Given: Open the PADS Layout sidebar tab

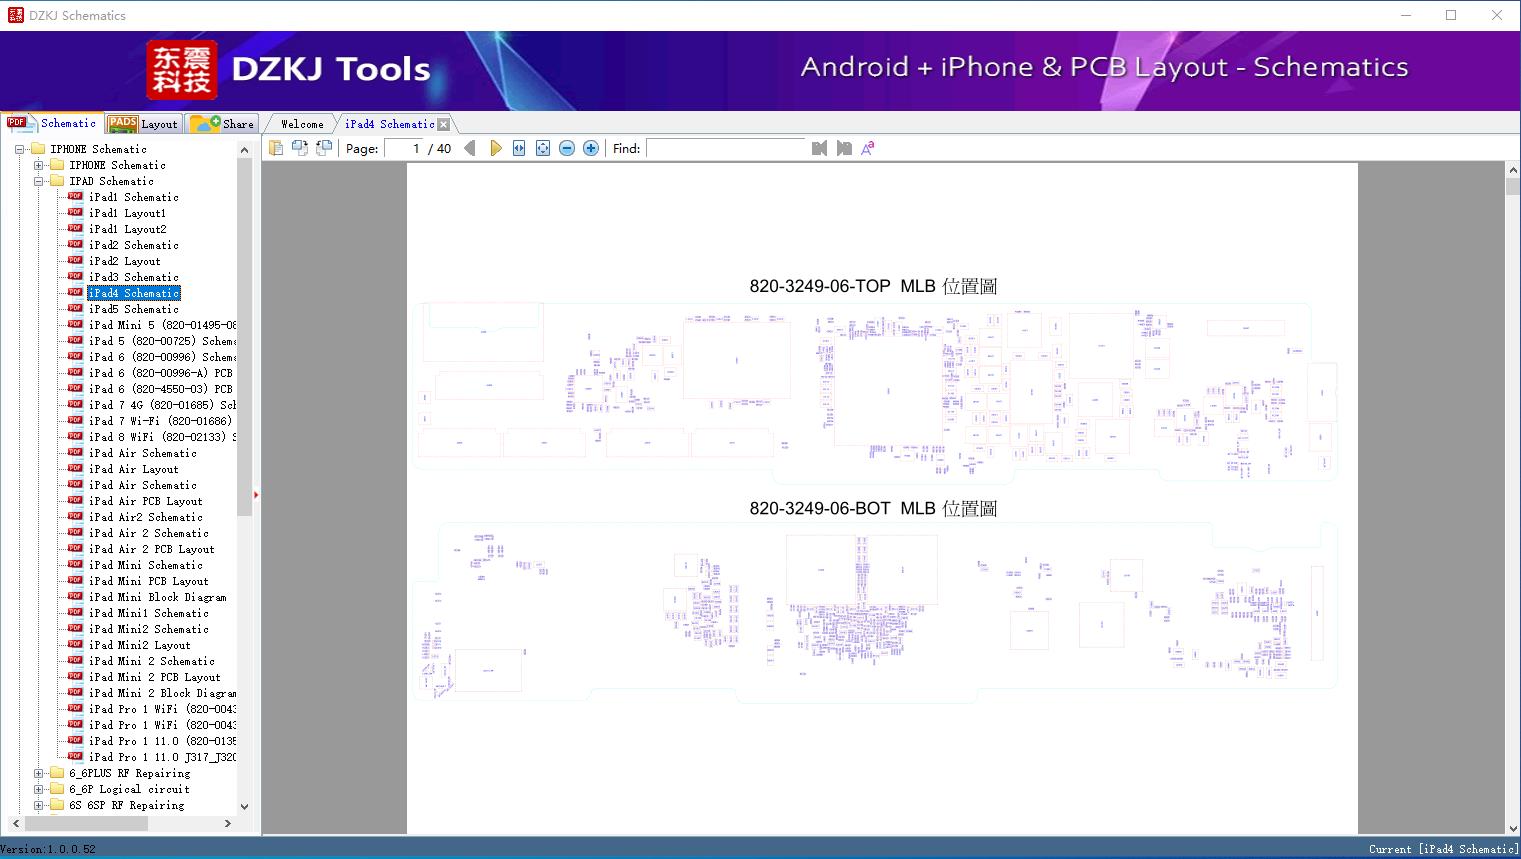Looking at the screenshot, I should click(143, 124).
